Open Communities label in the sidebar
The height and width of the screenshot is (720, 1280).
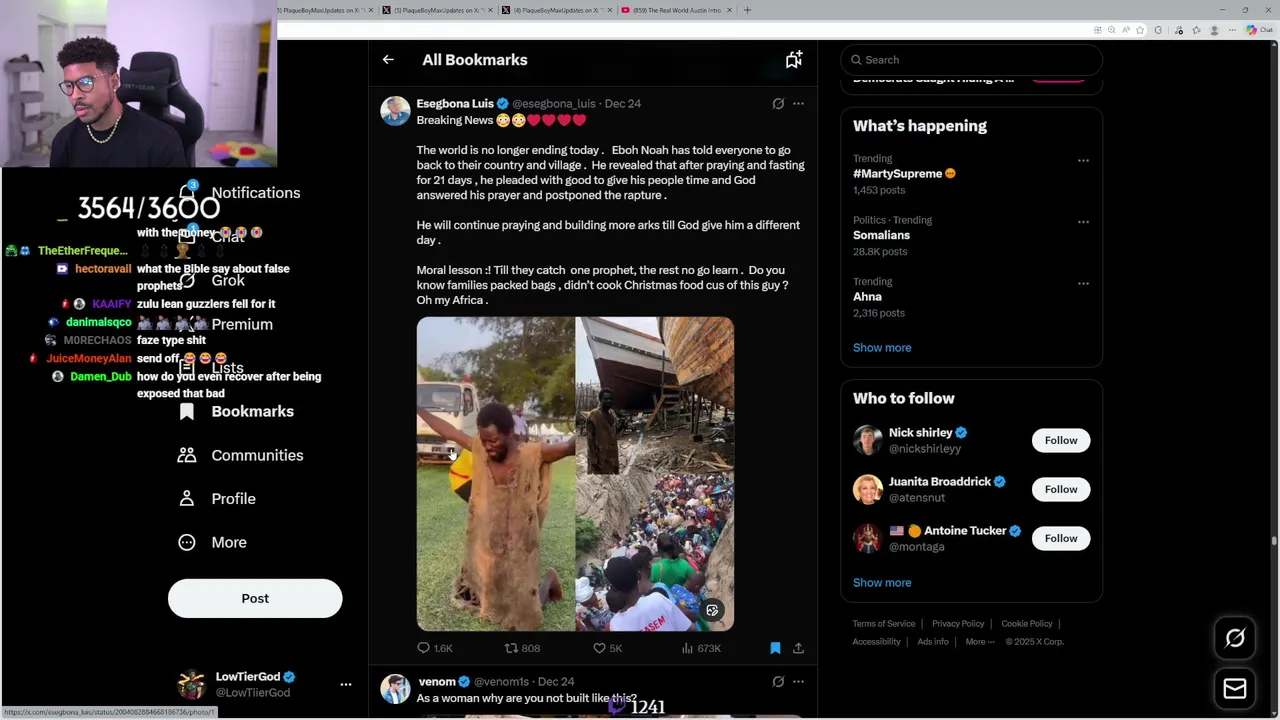click(x=257, y=455)
